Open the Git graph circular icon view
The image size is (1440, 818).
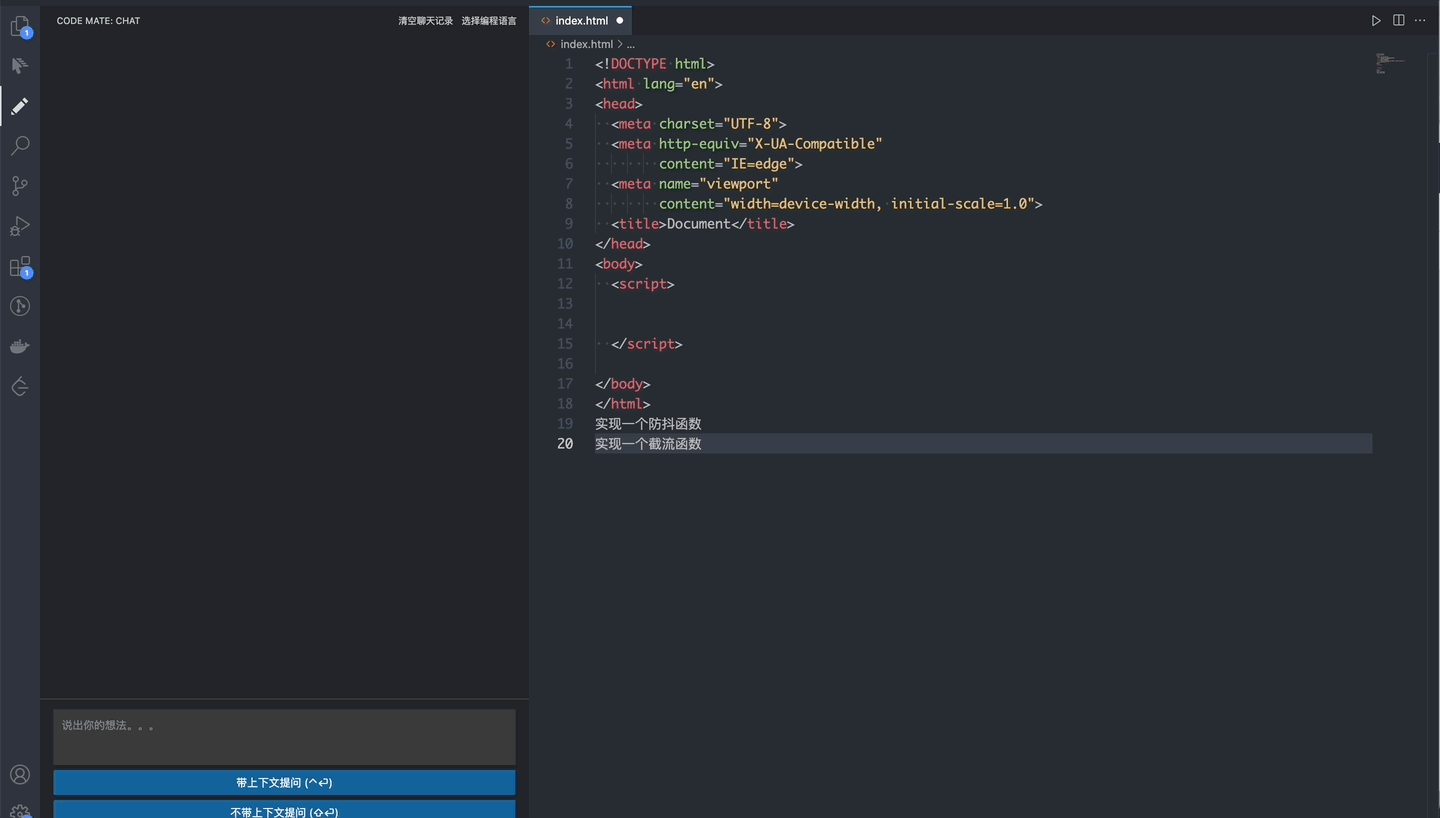(x=20, y=306)
